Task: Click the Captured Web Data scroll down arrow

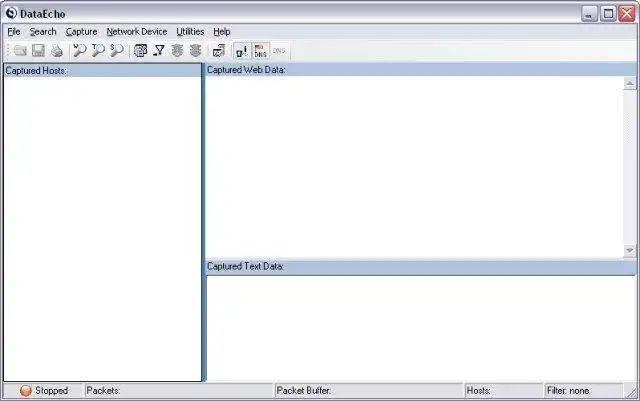Action: pos(630,251)
